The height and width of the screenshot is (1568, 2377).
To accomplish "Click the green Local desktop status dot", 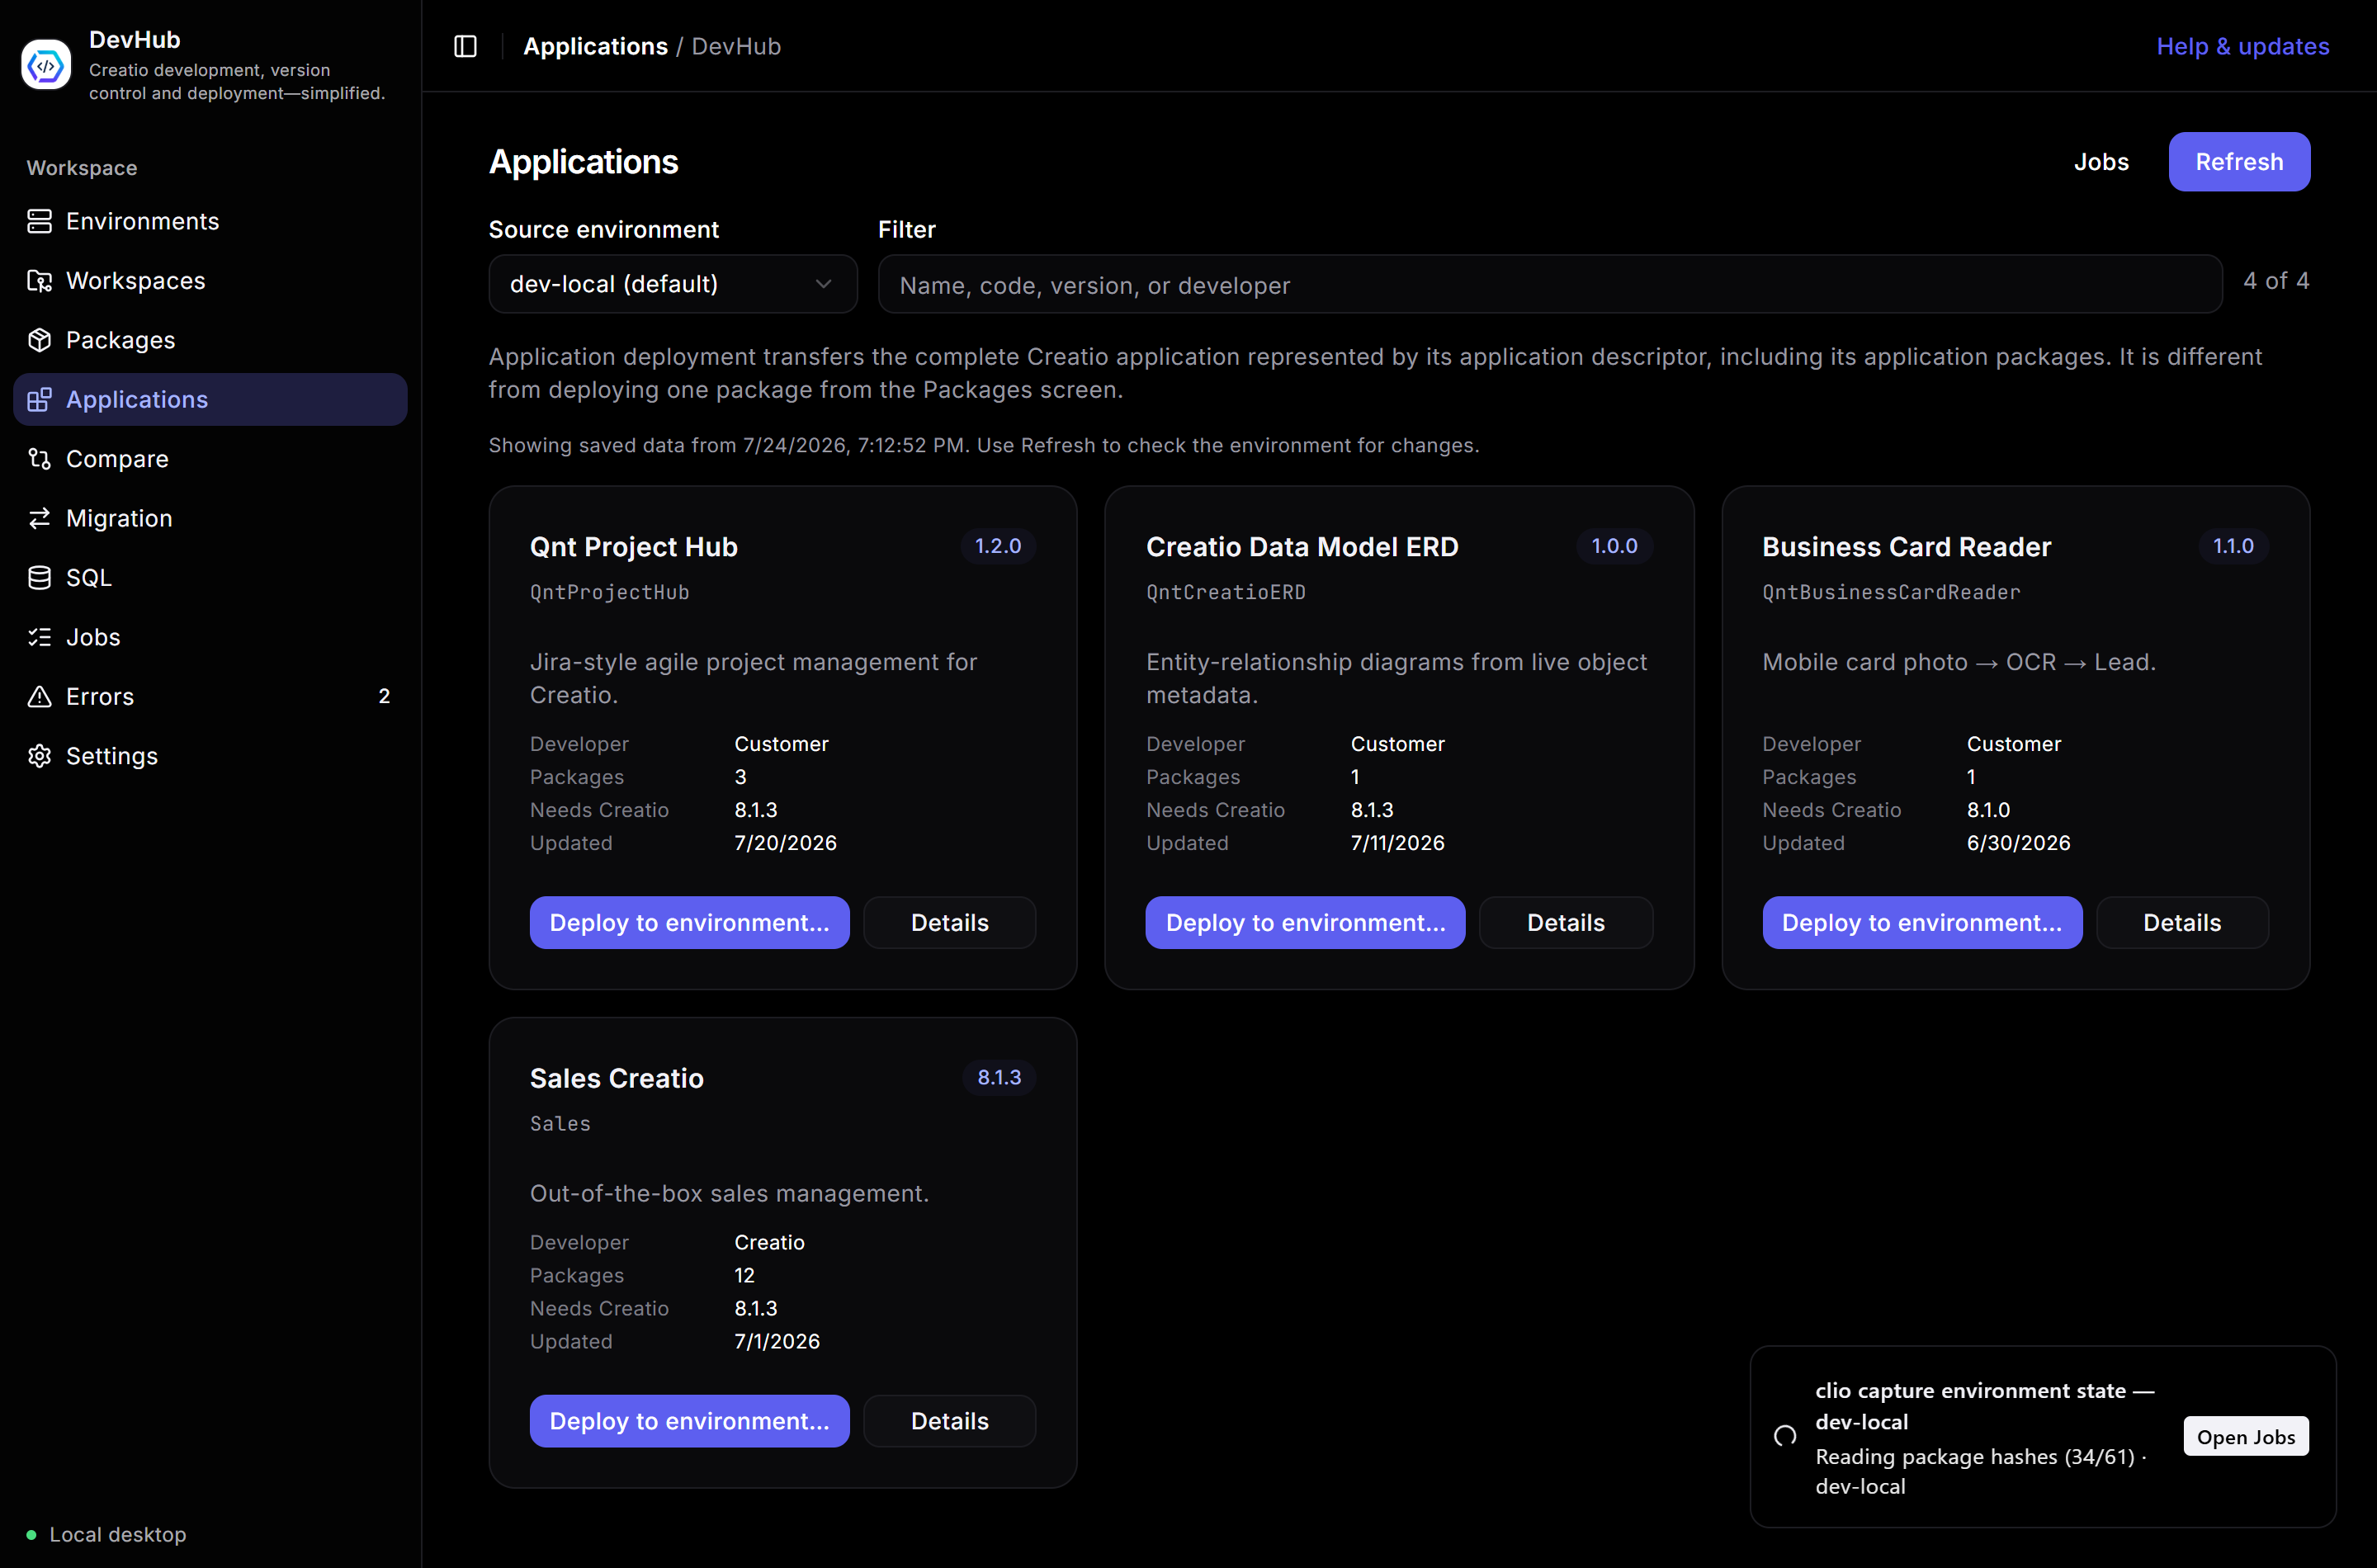I will coord(31,1534).
